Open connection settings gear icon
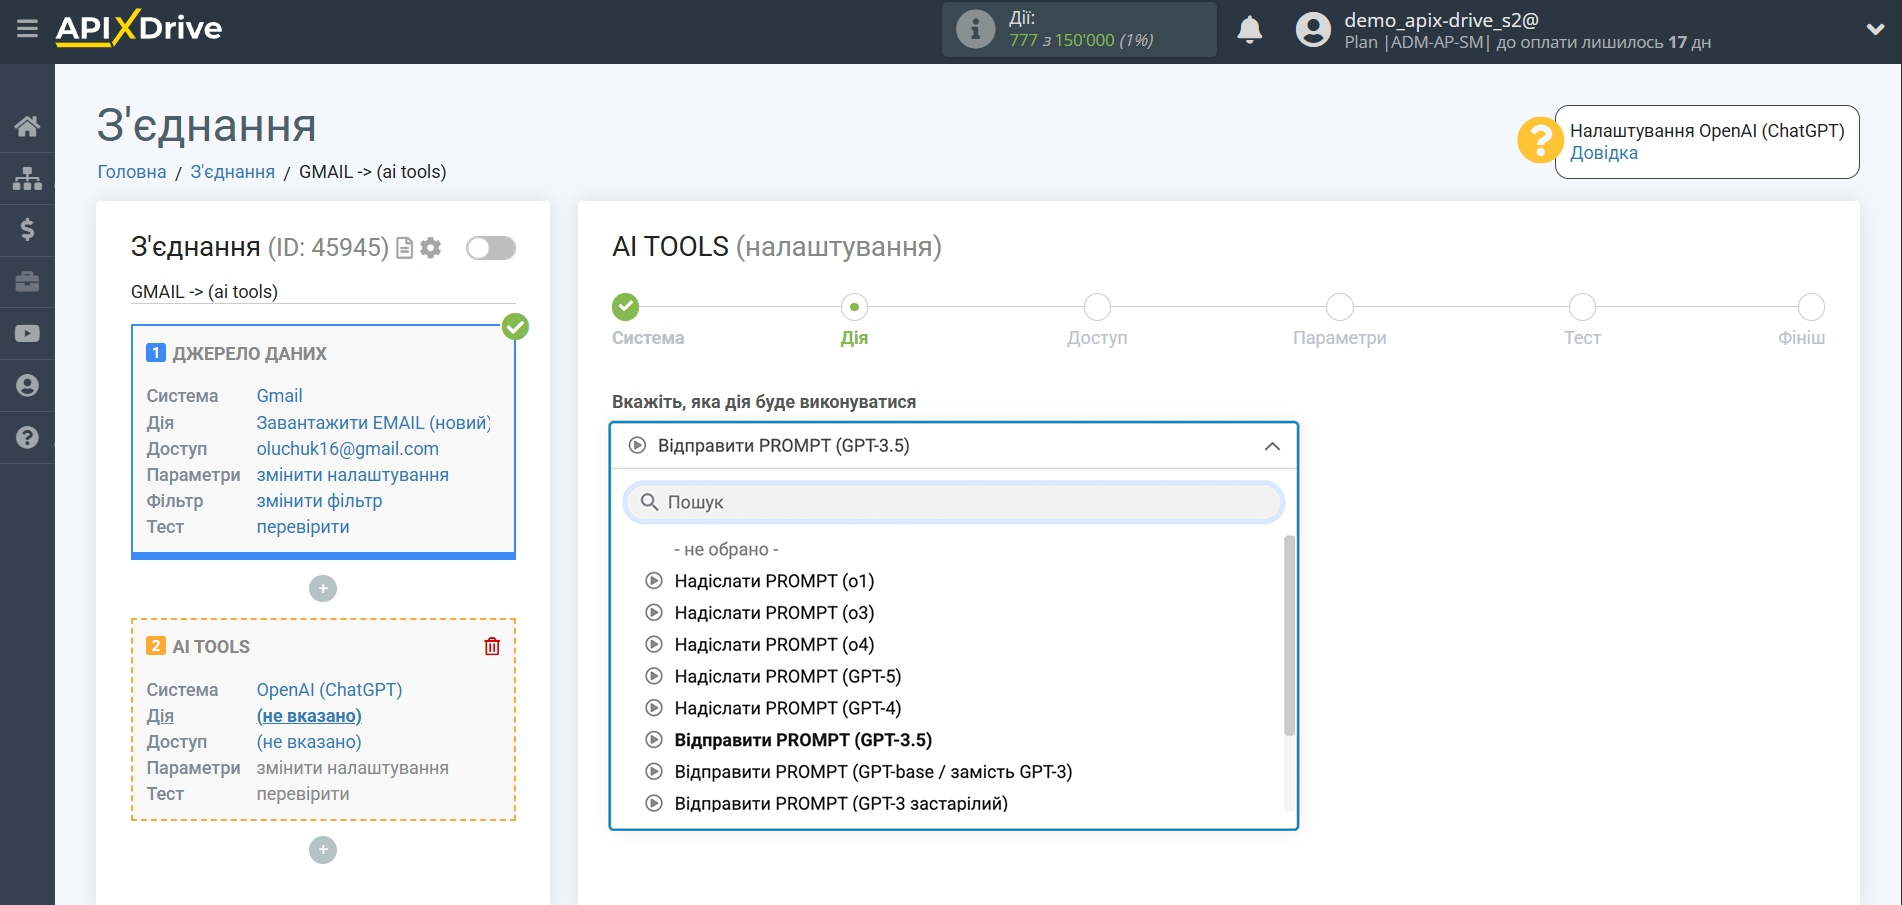The height and width of the screenshot is (905, 1902). point(431,248)
